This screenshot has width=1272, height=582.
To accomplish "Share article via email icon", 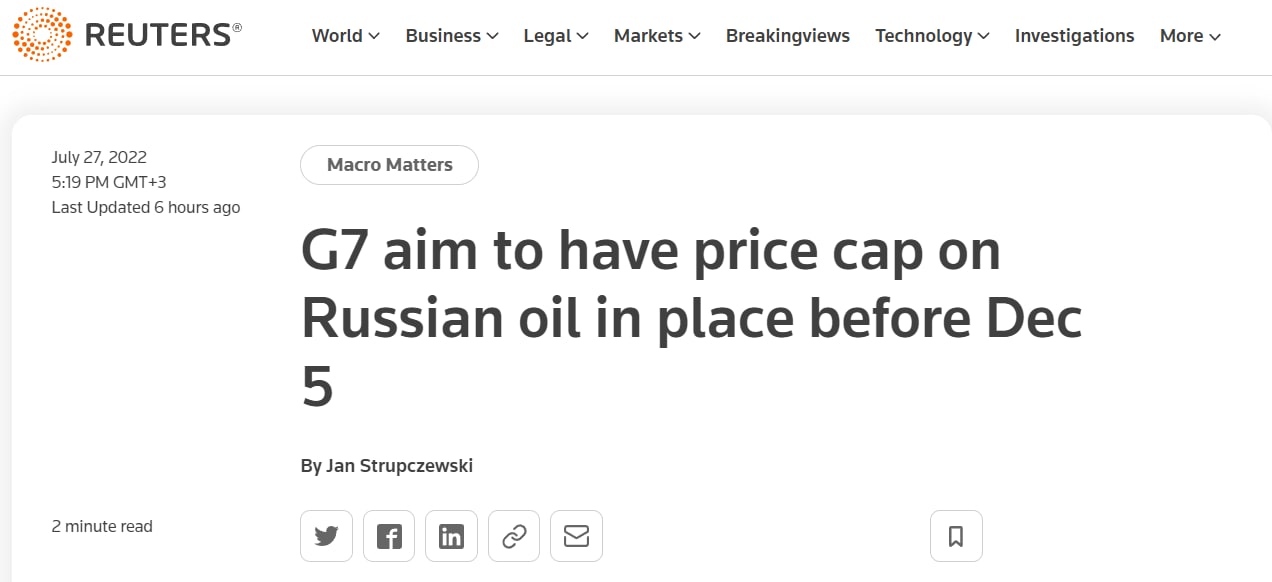I will [x=576, y=536].
